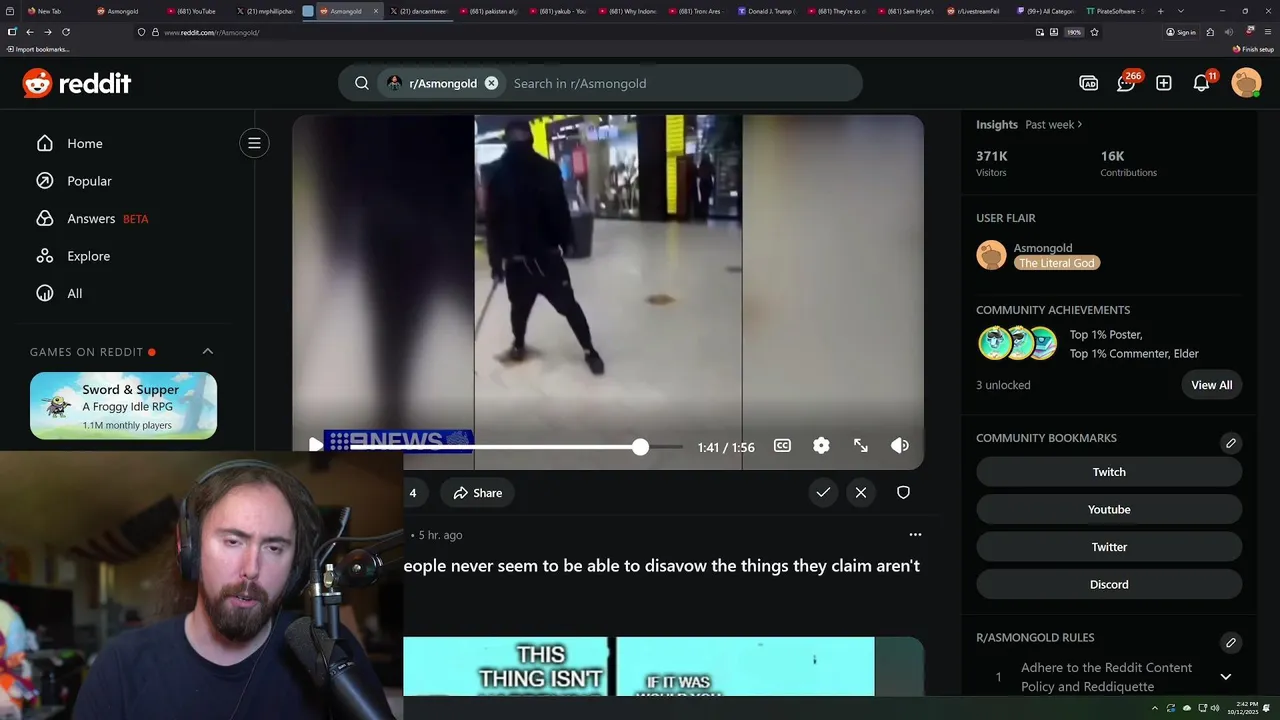Open the browser hamburger menu

1267,32
